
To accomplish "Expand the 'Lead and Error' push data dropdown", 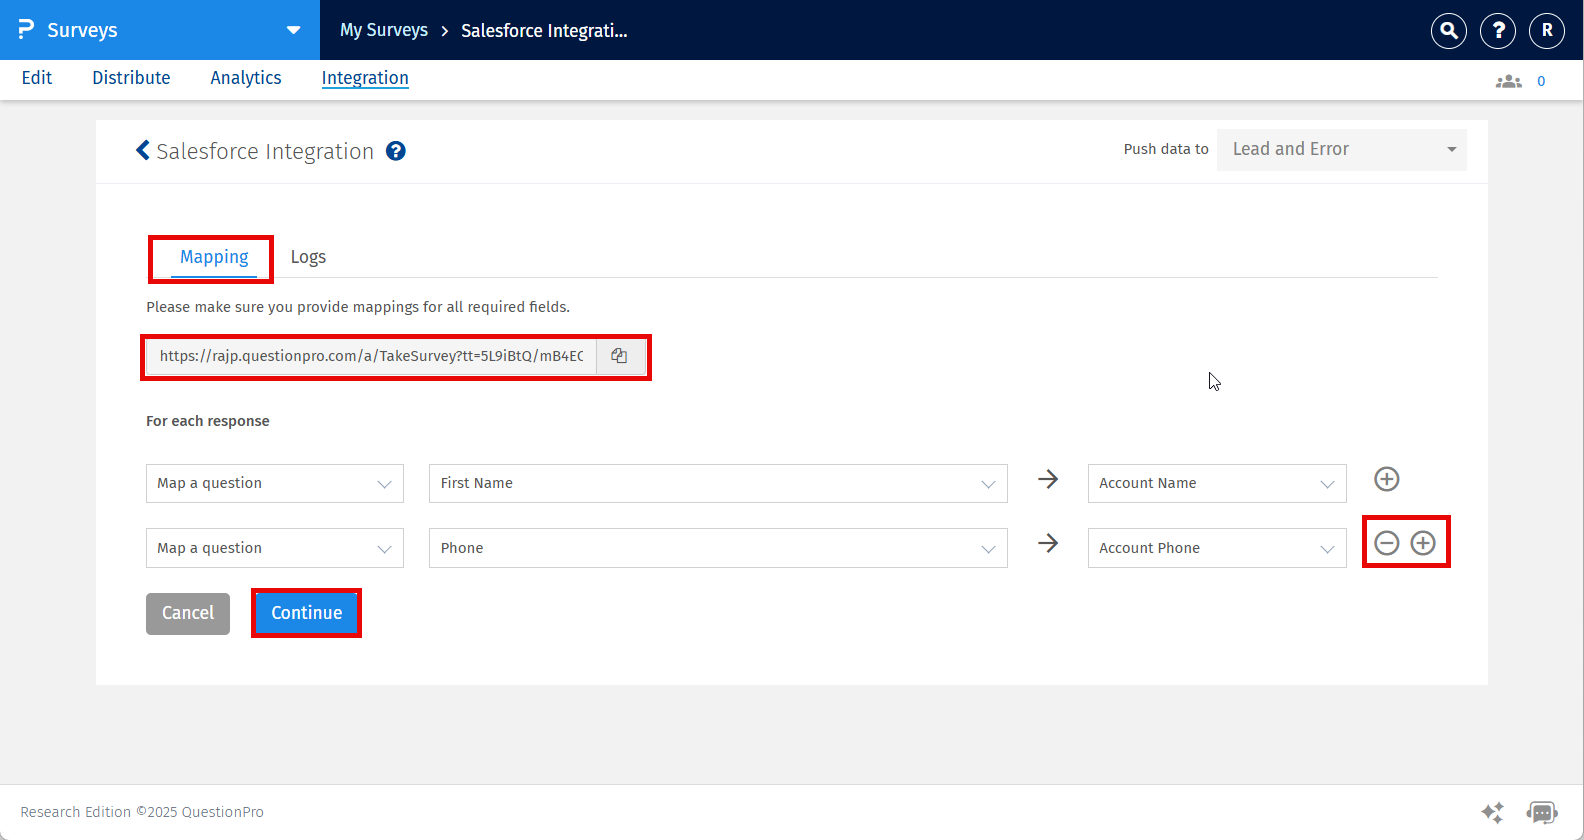I will (1341, 150).
